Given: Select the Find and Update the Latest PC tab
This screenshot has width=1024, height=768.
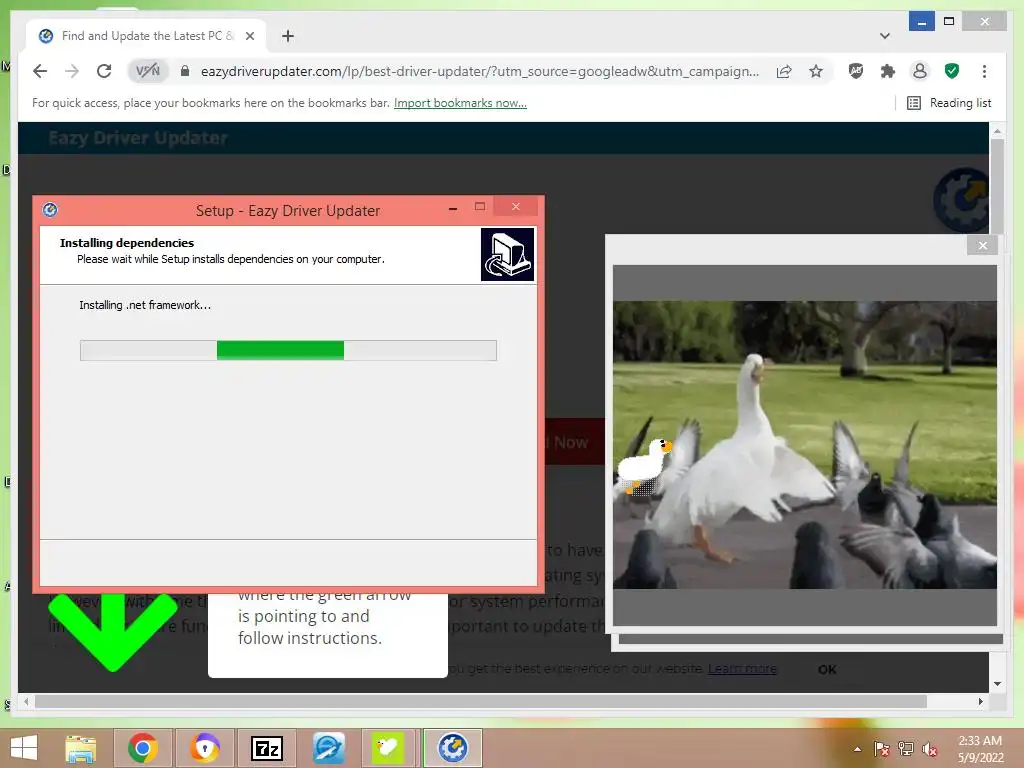Looking at the screenshot, I should click(x=146, y=36).
